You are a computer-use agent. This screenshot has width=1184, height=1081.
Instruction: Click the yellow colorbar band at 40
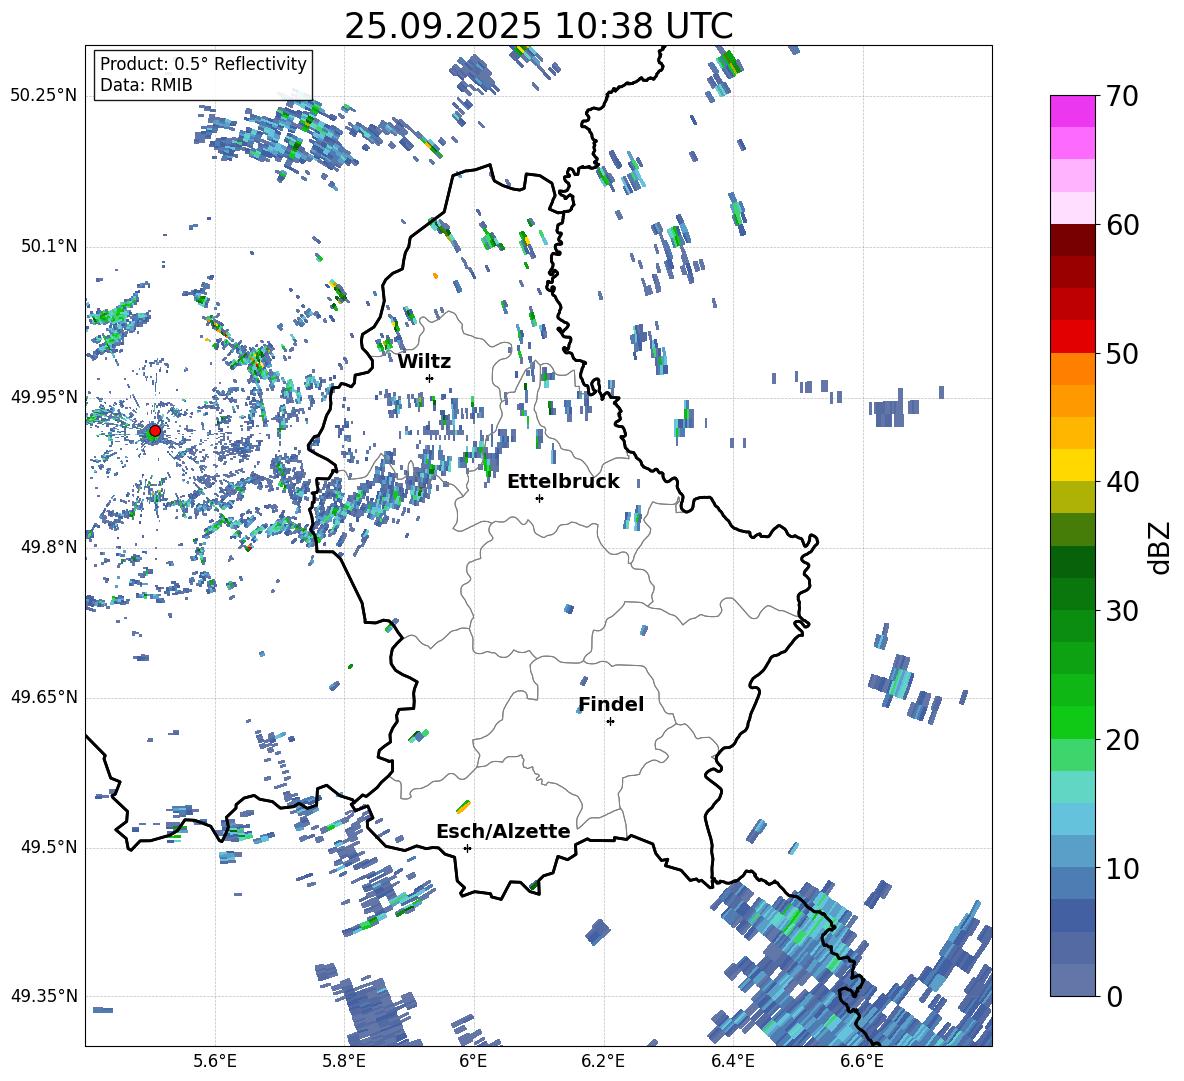[1072, 465]
